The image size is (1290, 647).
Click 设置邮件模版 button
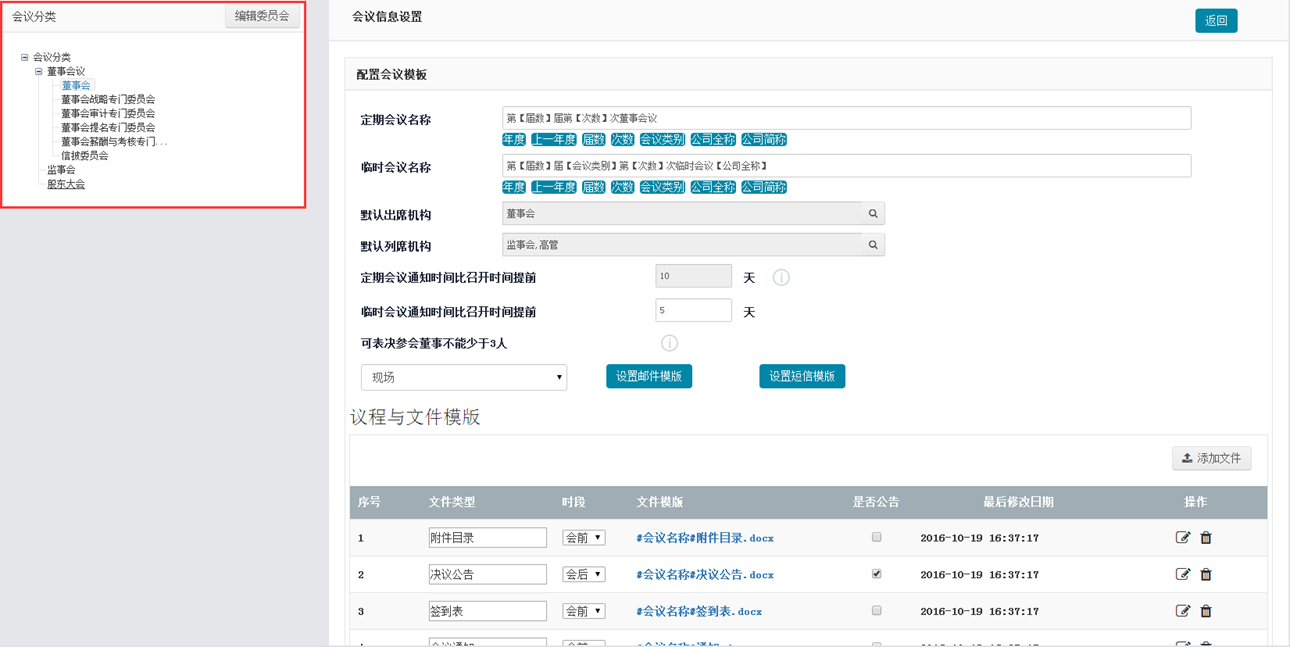point(649,376)
